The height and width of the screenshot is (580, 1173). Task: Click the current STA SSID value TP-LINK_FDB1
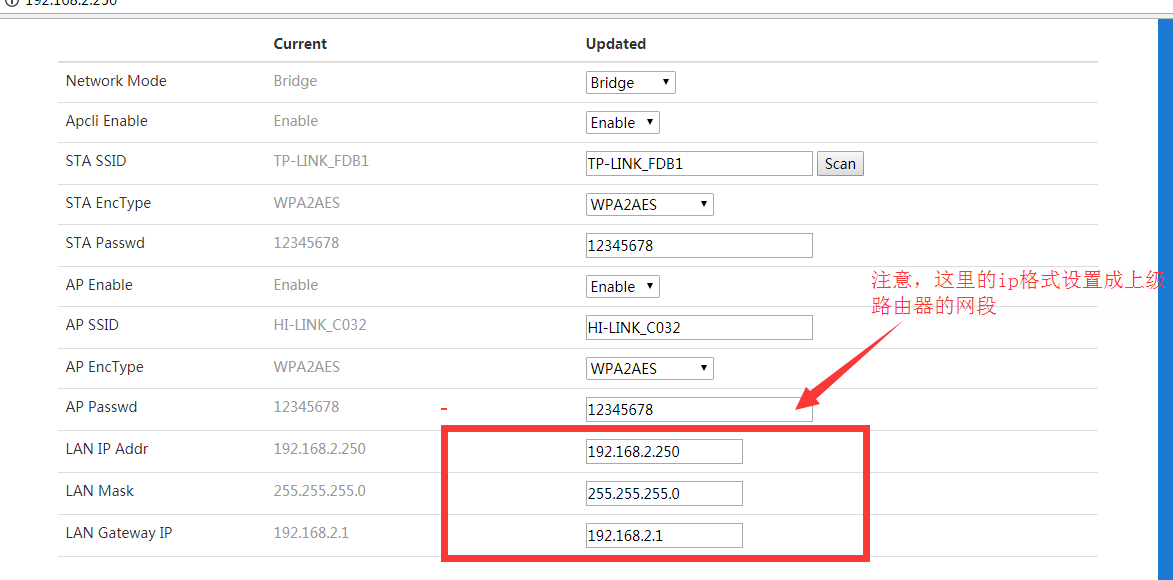[321, 161]
